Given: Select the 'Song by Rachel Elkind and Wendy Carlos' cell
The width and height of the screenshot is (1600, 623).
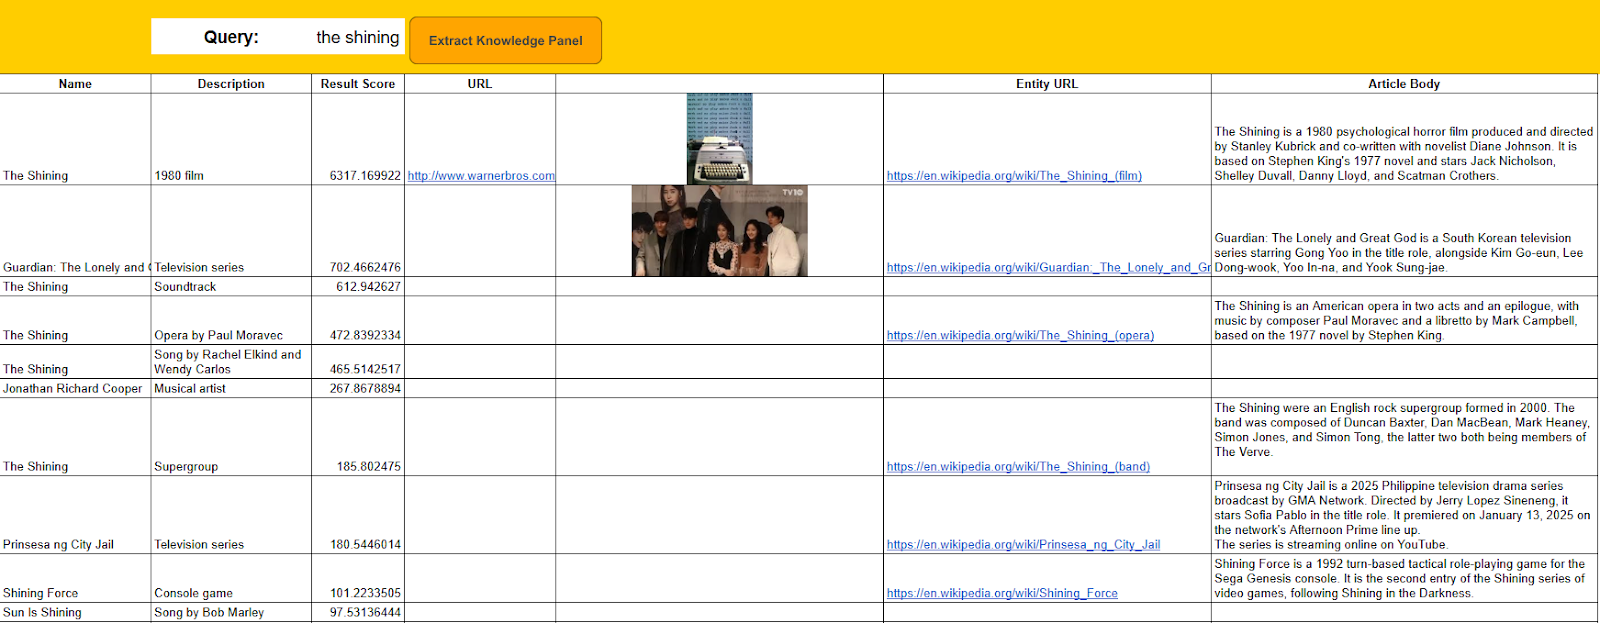Looking at the screenshot, I should tap(231, 362).
